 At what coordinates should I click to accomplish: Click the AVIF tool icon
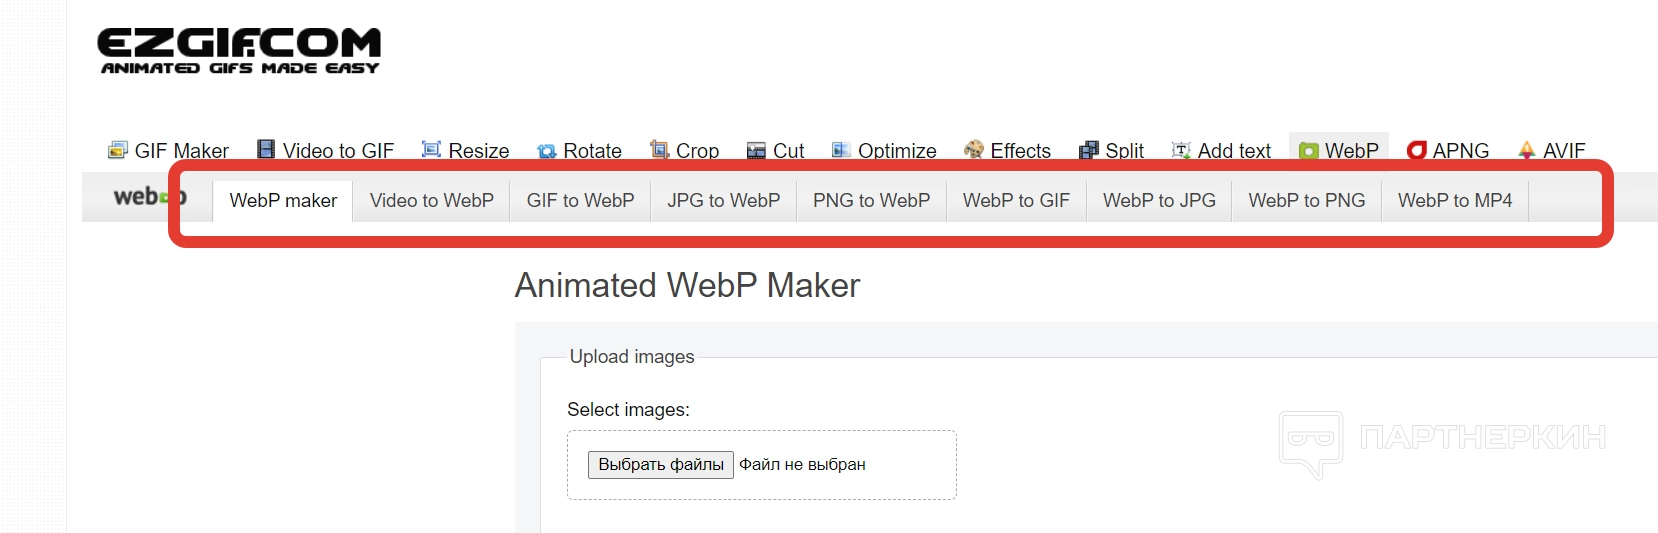[1526, 150]
